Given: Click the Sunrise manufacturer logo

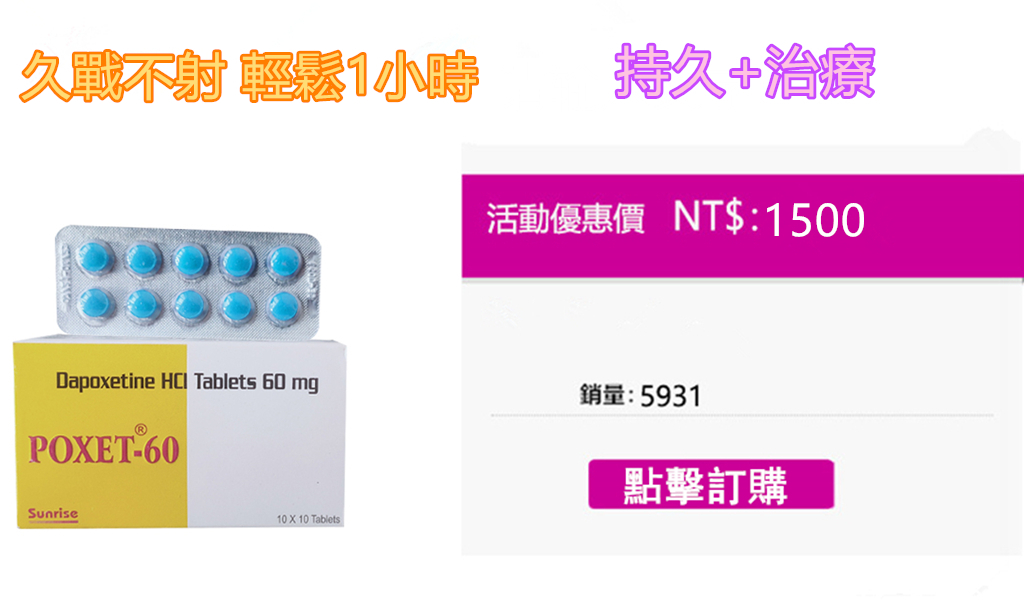Looking at the screenshot, I should coord(53,514).
